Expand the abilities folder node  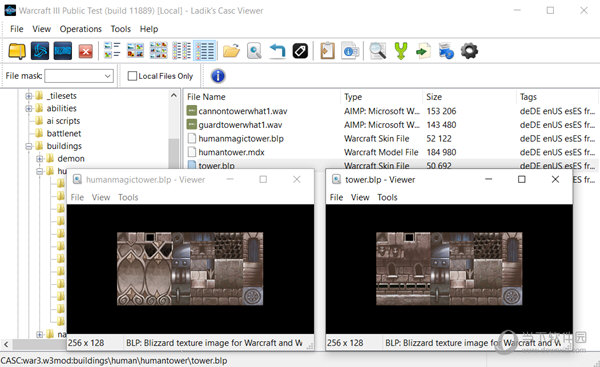click(29, 108)
